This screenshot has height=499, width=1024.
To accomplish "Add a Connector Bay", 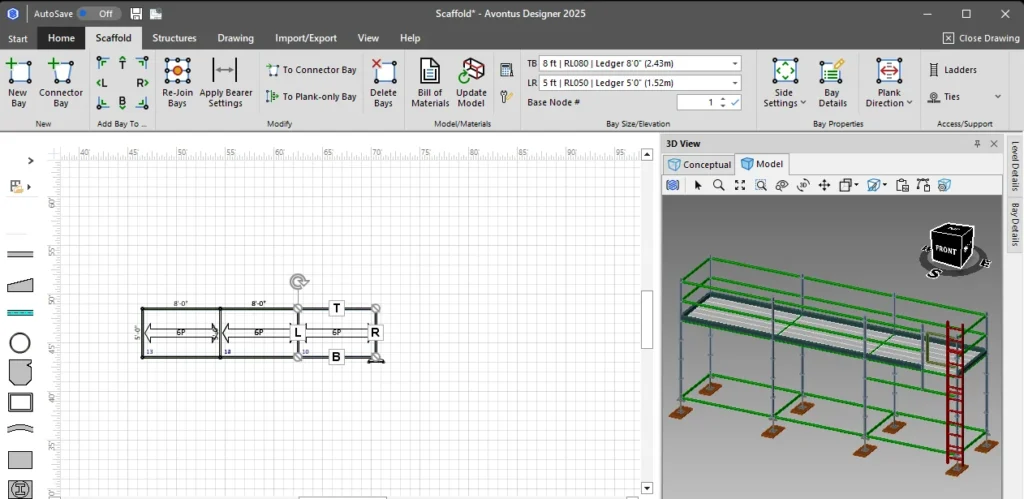I will 61,73.
